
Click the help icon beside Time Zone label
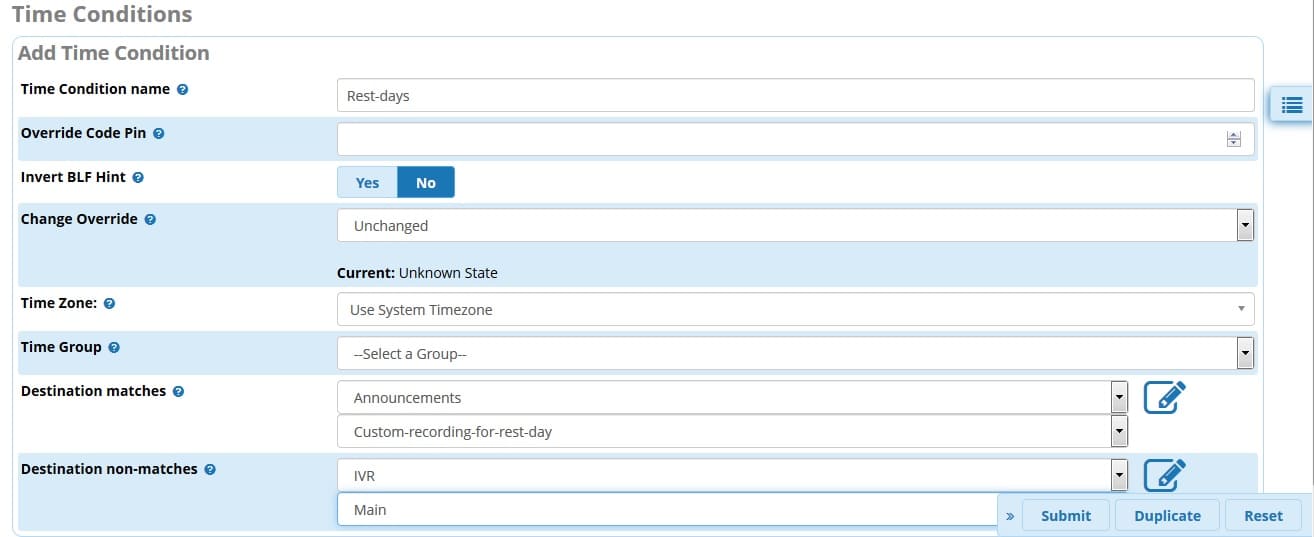109,303
